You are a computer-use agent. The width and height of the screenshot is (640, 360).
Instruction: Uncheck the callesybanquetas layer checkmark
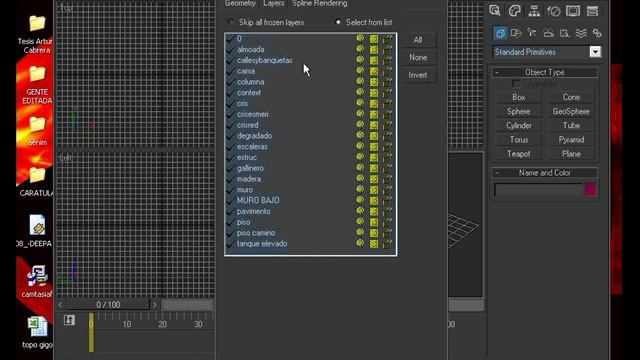230,60
